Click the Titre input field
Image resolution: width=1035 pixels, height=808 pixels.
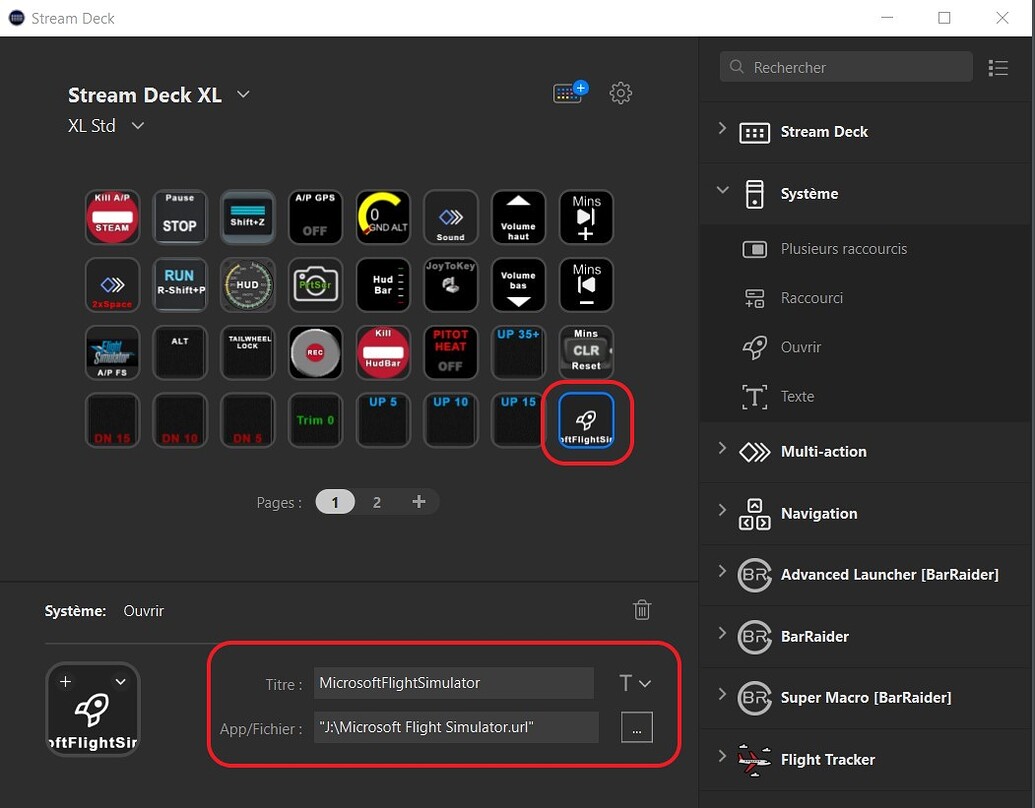453,683
